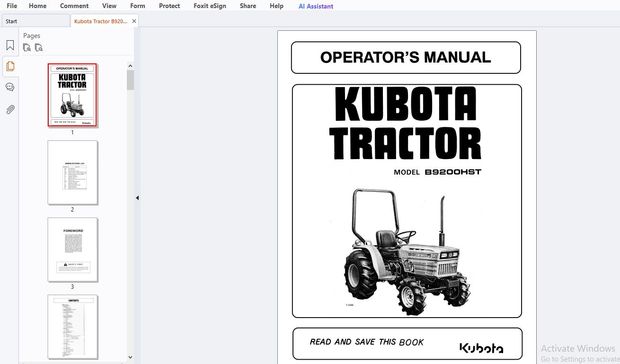Open the File menu

[12, 6]
